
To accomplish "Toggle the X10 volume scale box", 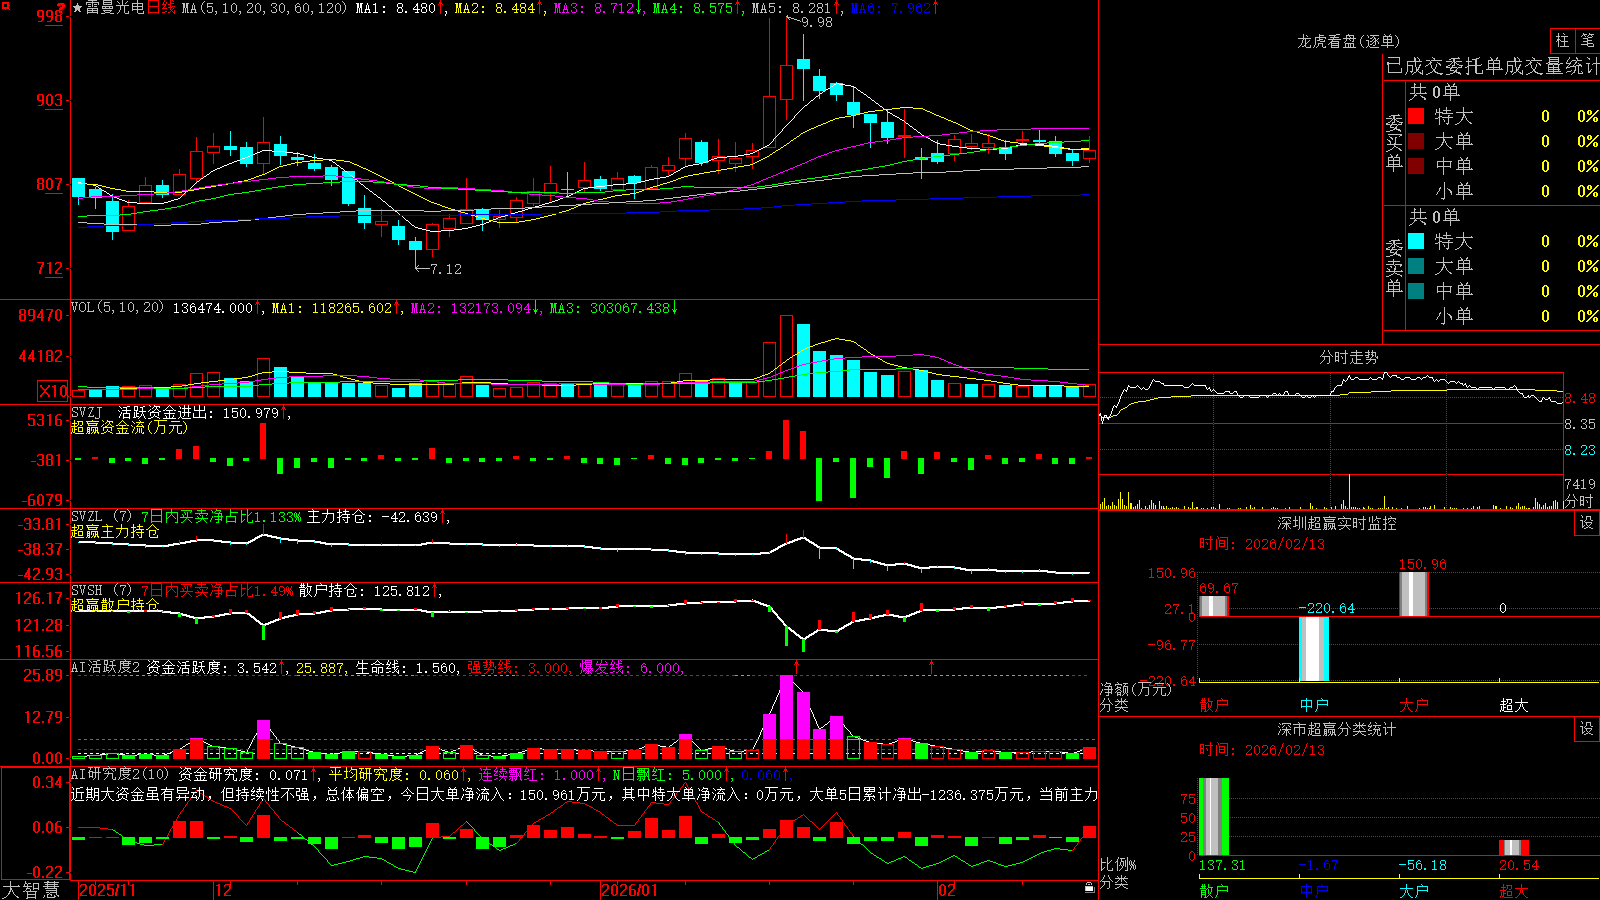I will (53, 391).
